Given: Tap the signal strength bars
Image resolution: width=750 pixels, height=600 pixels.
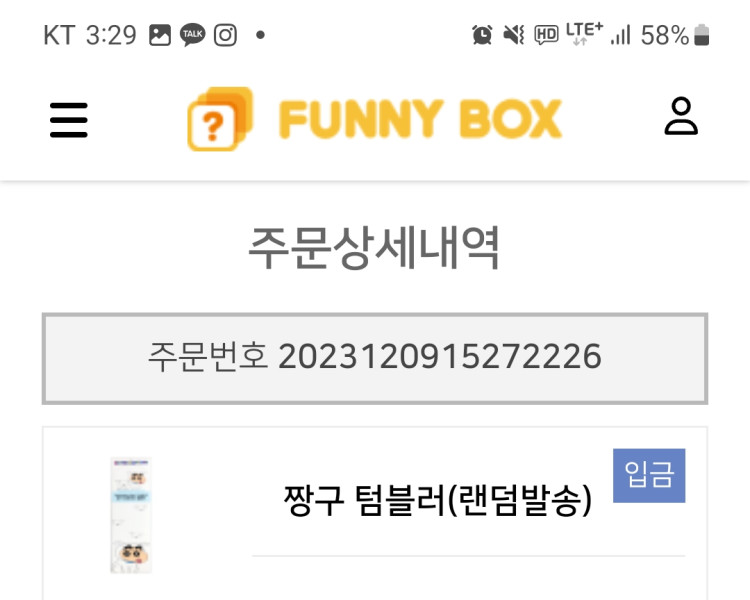Looking at the screenshot, I should pos(621,35).
